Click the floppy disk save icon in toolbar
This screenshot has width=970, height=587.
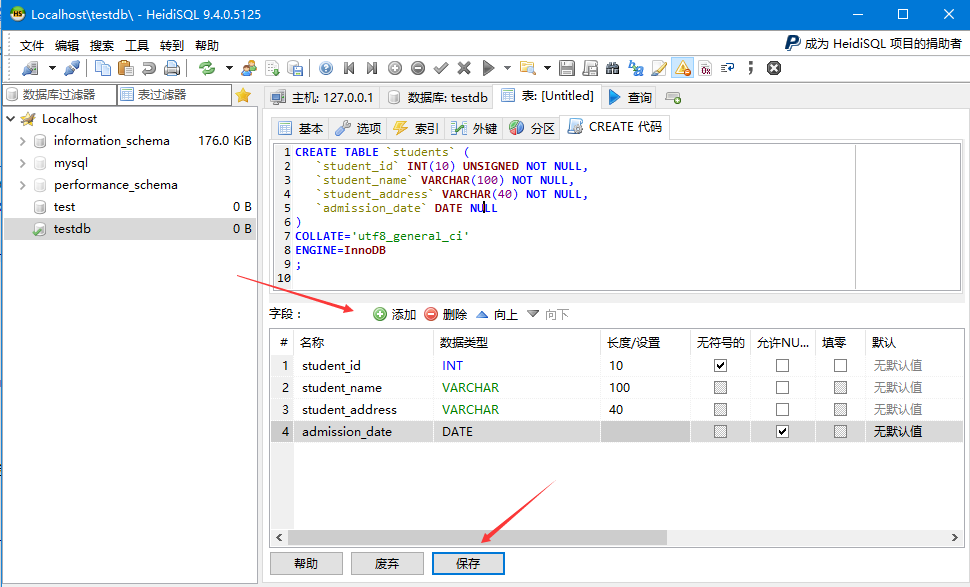point(567,68)
